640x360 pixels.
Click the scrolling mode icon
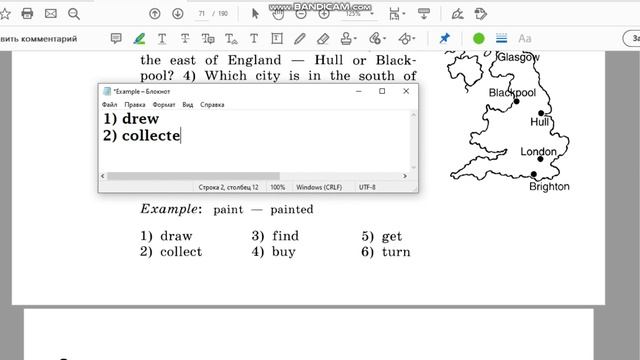(424, 14)
